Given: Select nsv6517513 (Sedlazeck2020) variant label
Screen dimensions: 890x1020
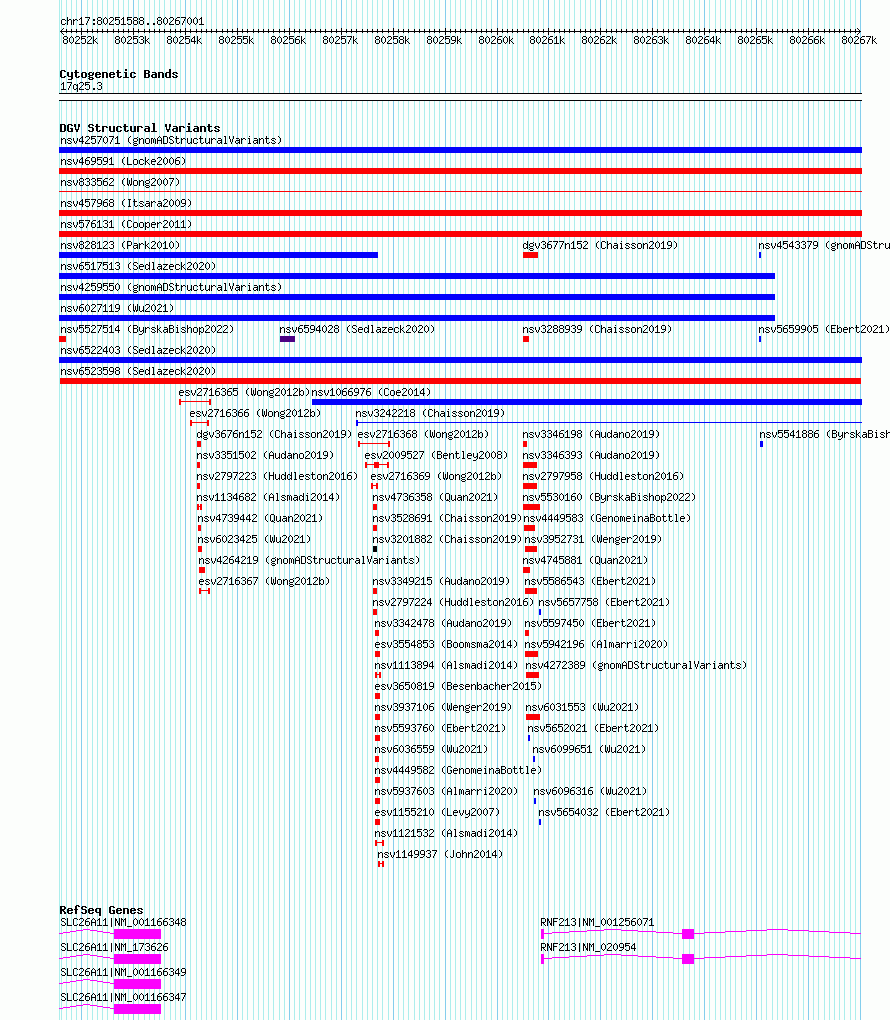Looking at the screenshot, I should 137,266.
